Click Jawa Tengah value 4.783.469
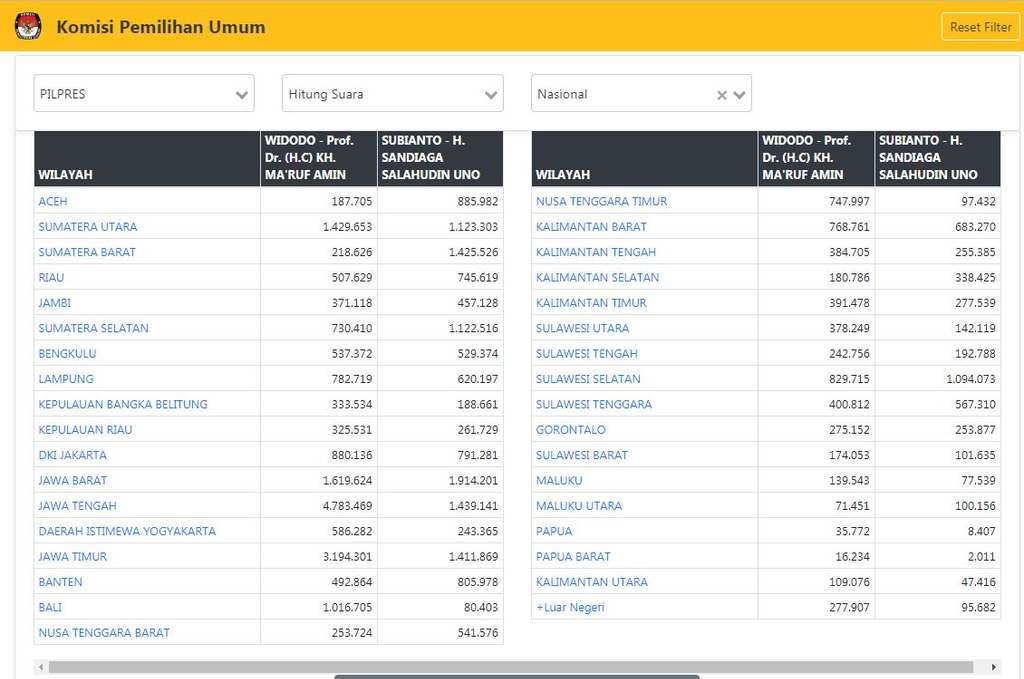Viewport: 1024px width, 679px height. [347, 506]
